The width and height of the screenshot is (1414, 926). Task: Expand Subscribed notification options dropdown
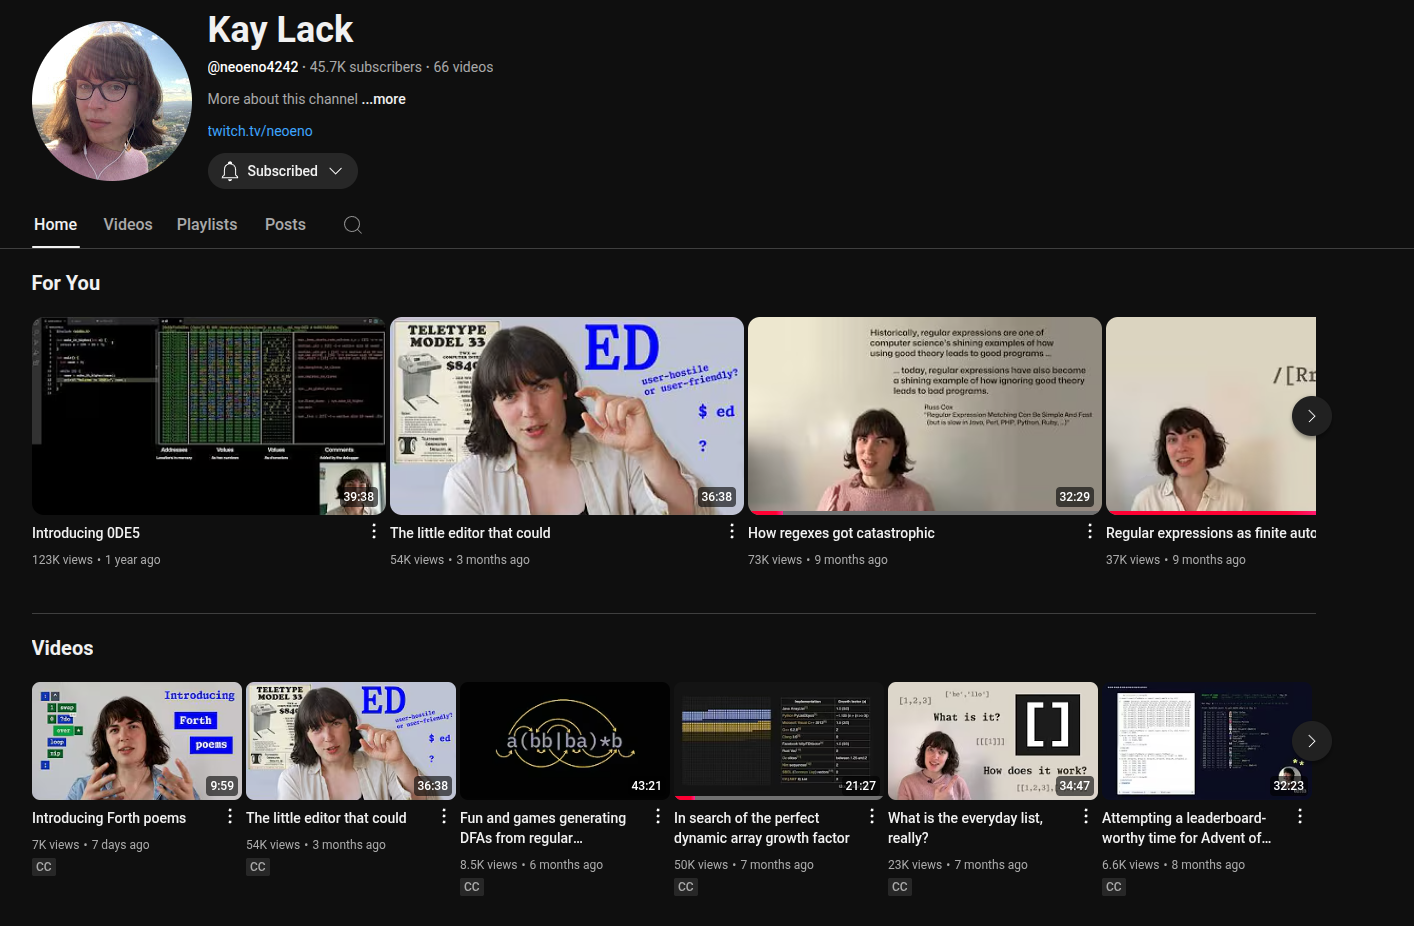(336, 171)
